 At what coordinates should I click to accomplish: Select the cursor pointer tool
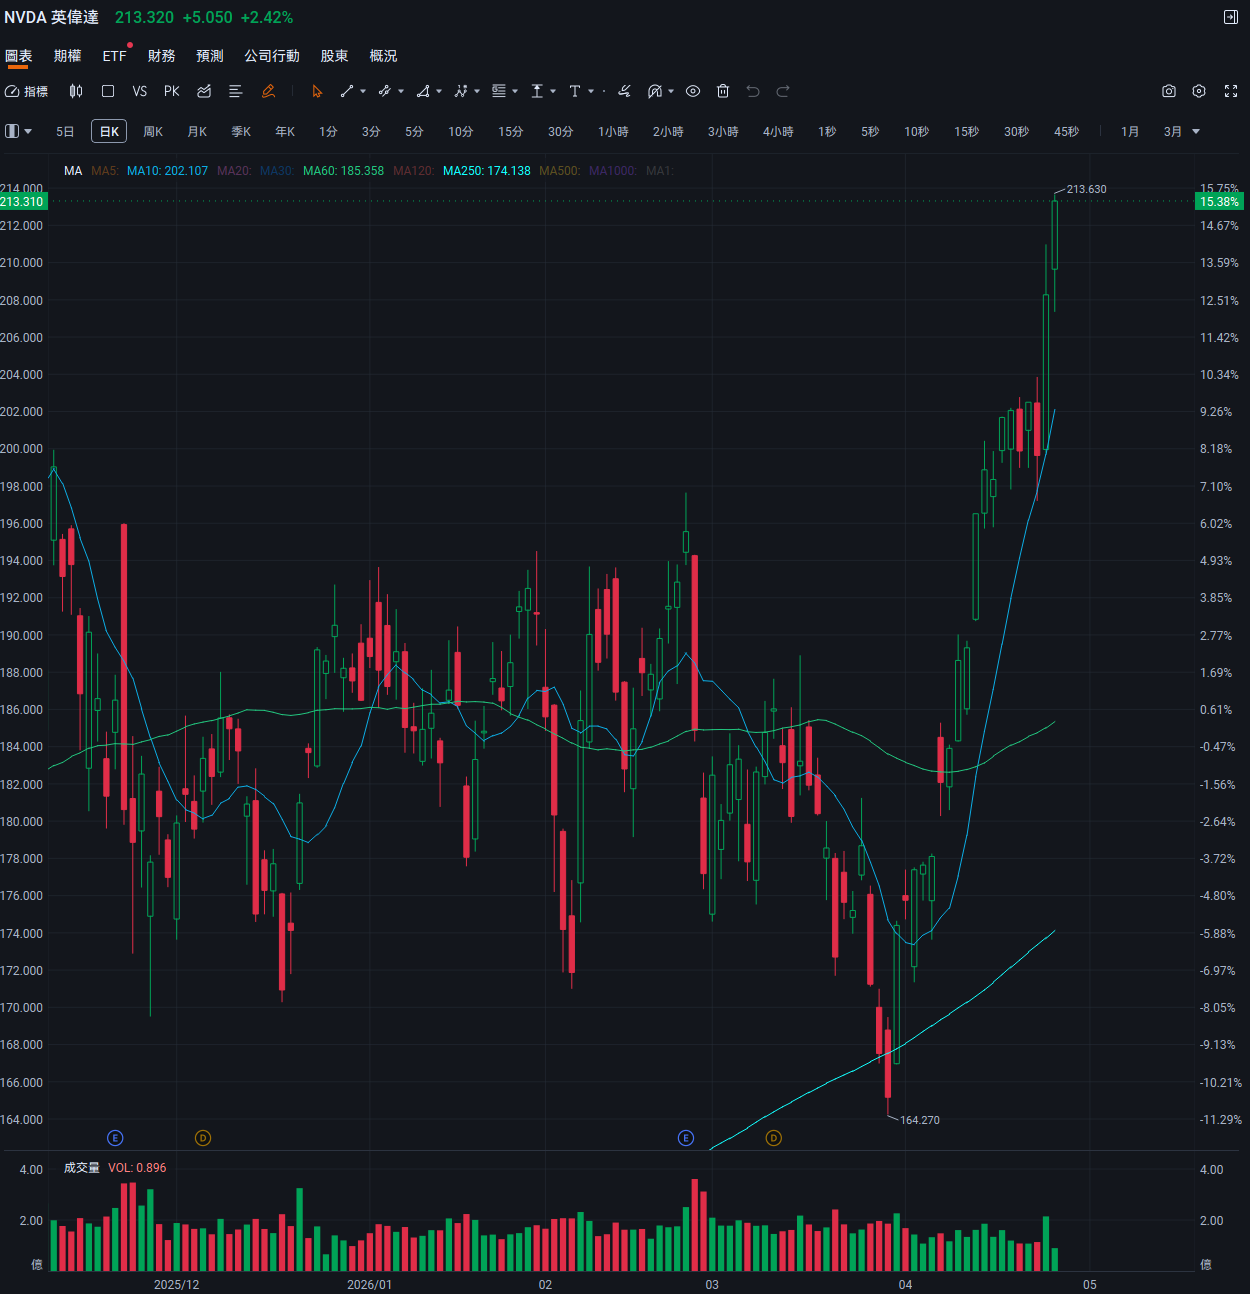[x=316, y=91]
